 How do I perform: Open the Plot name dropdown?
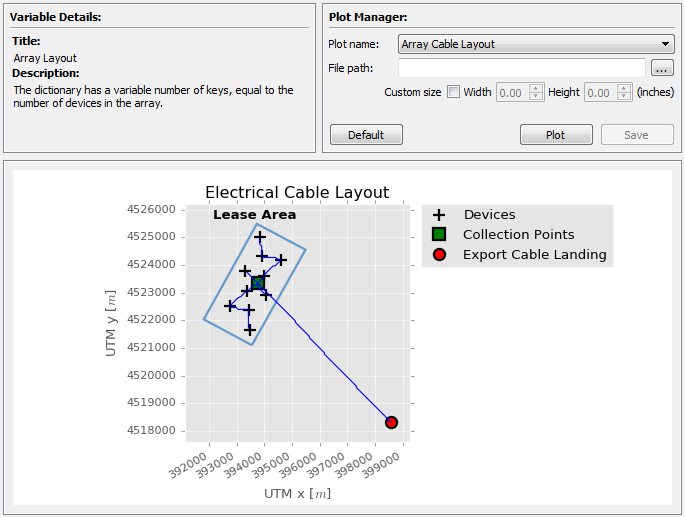[536, 44]
